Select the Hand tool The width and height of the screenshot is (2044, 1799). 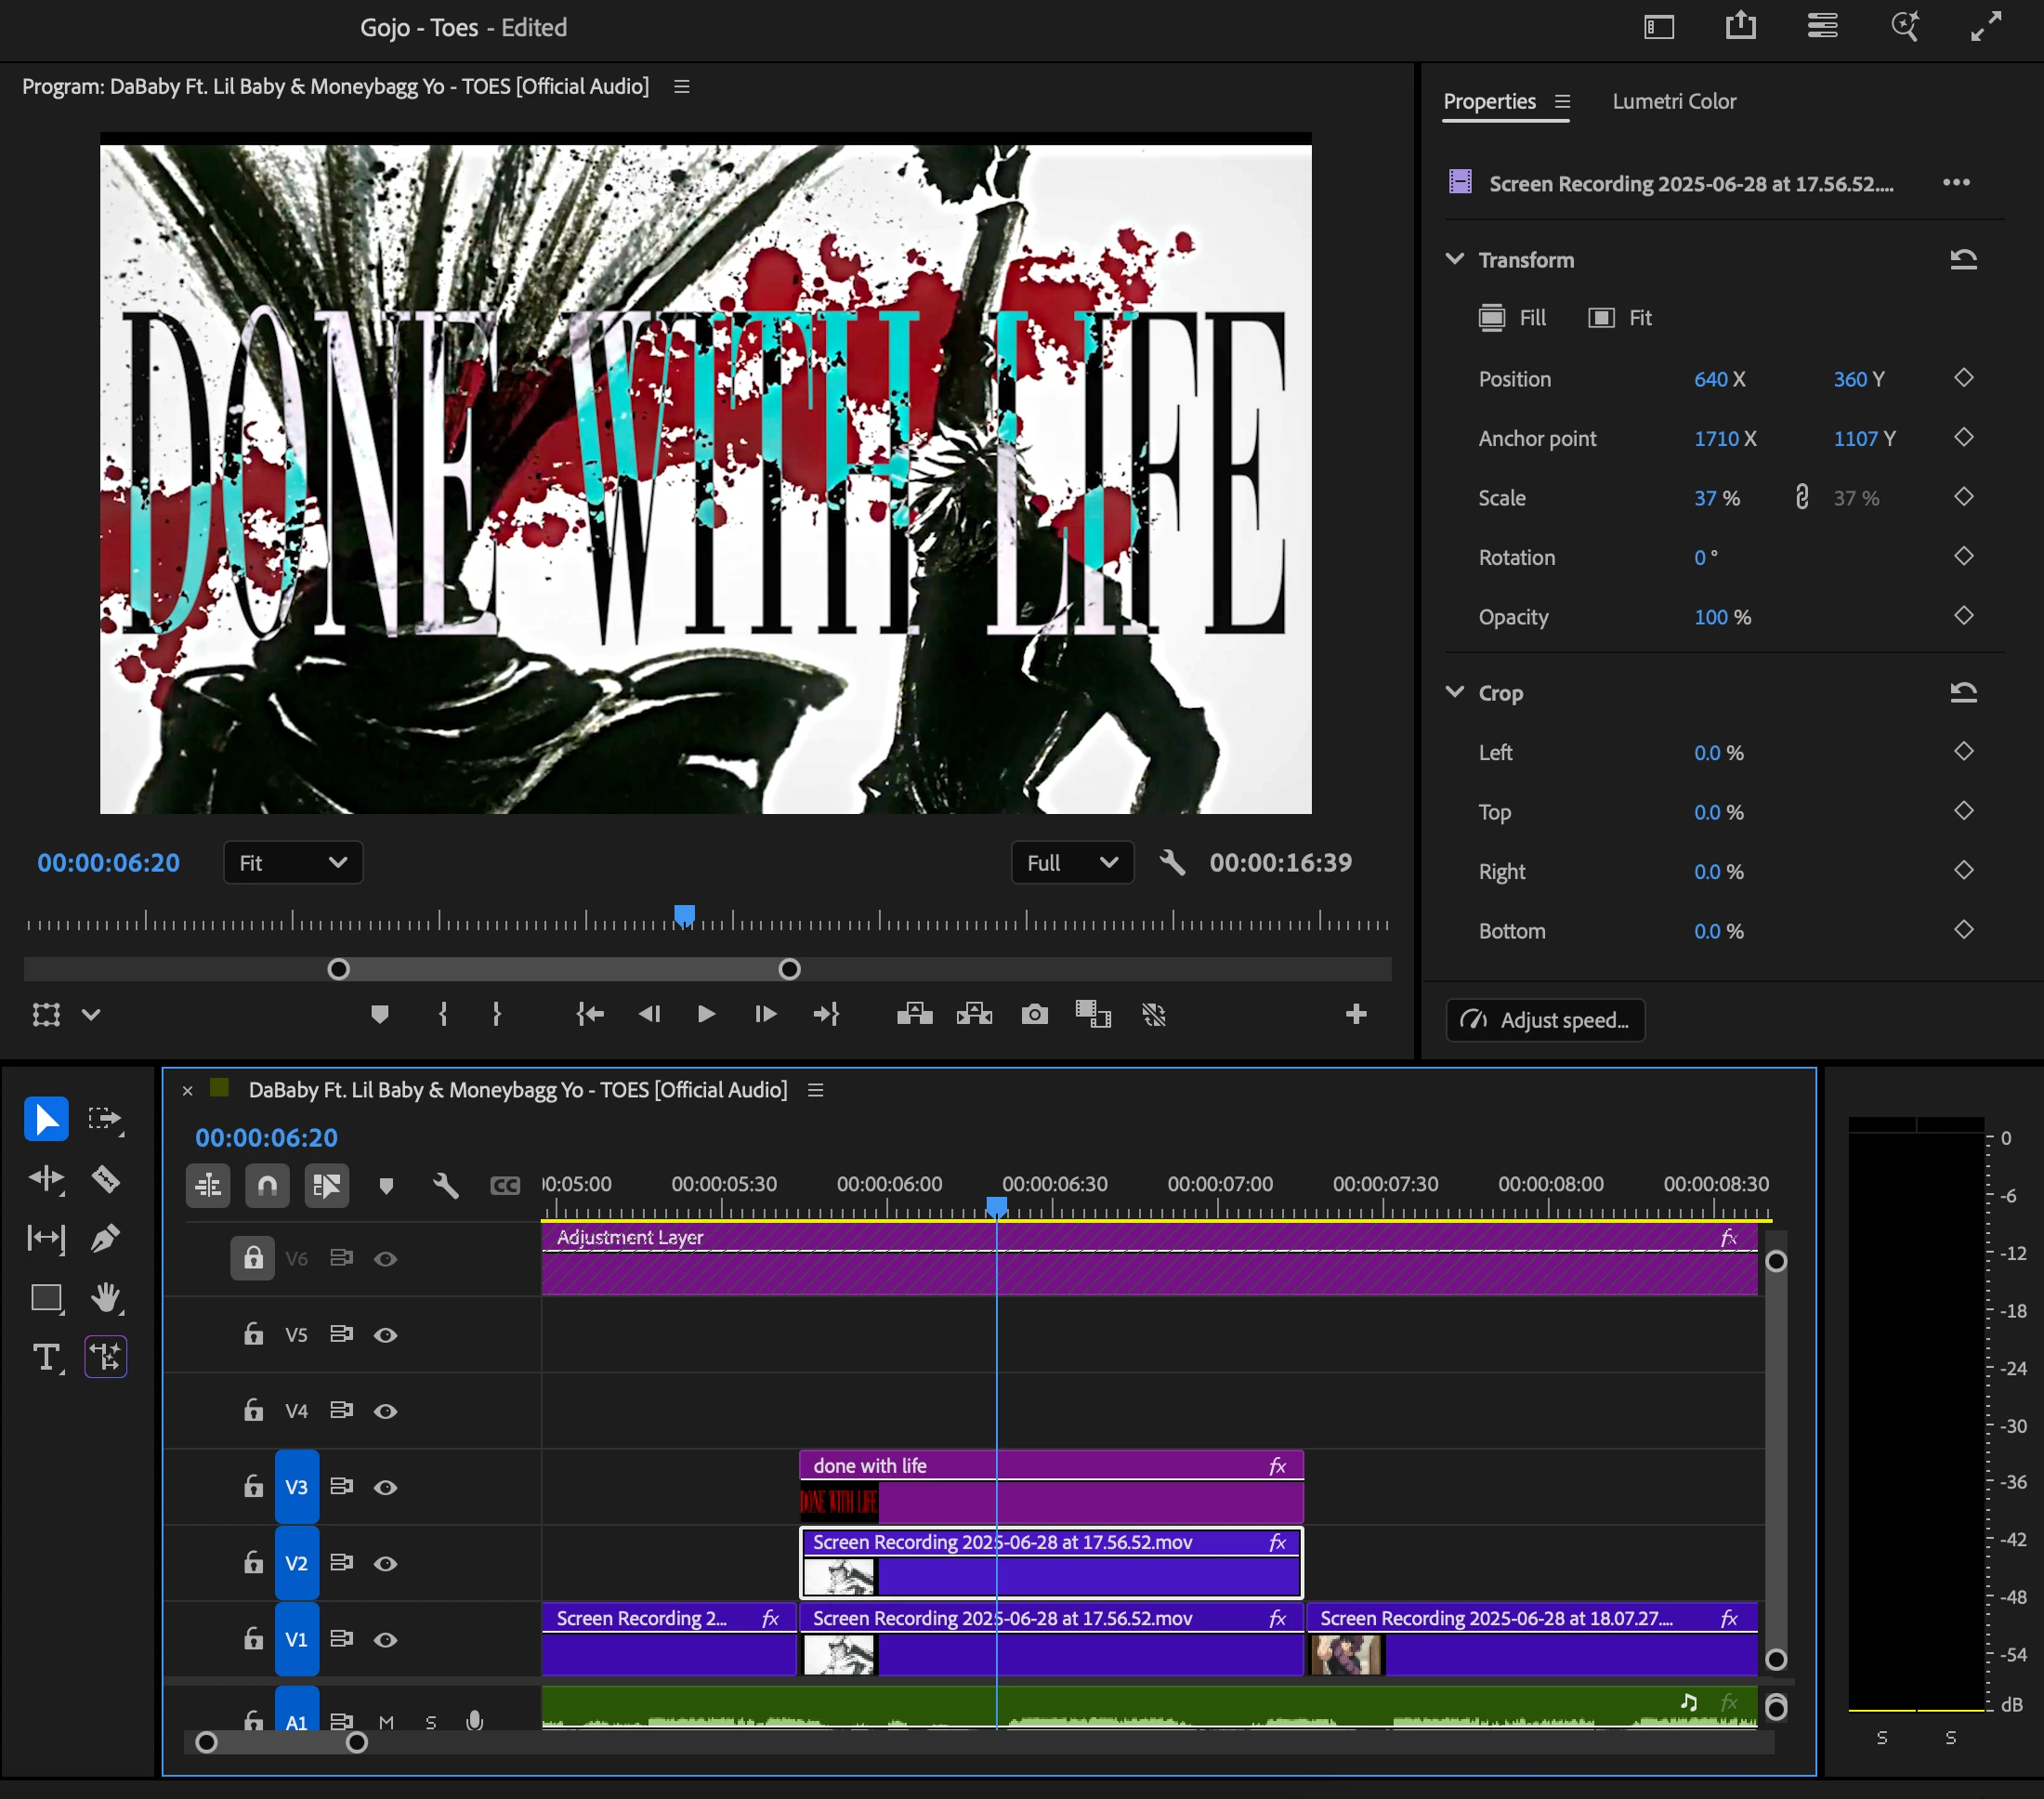(105, 1298)
